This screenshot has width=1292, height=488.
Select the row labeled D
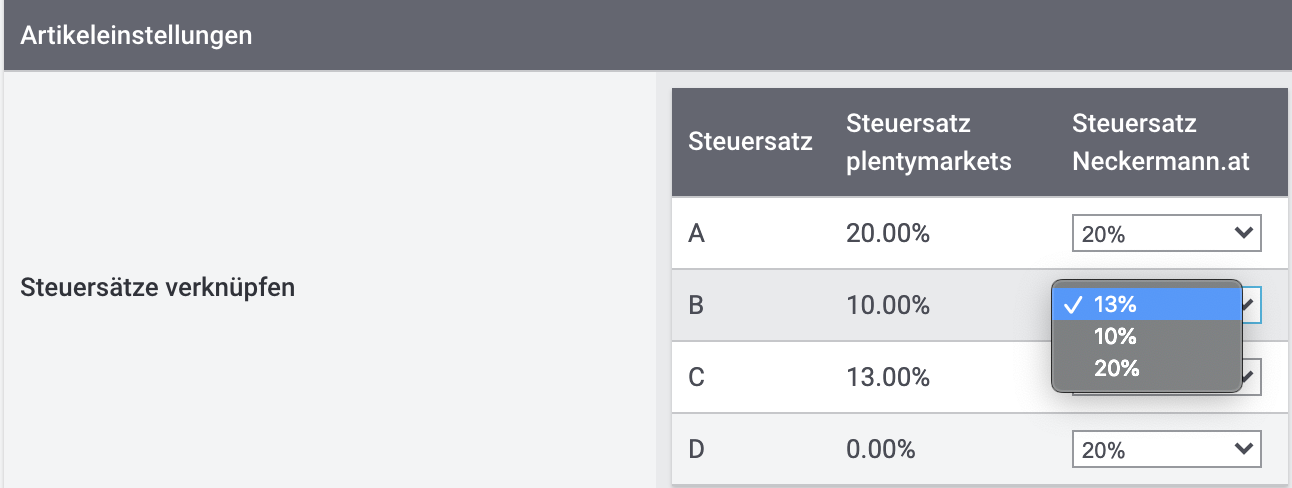click(x=696, y=450)
